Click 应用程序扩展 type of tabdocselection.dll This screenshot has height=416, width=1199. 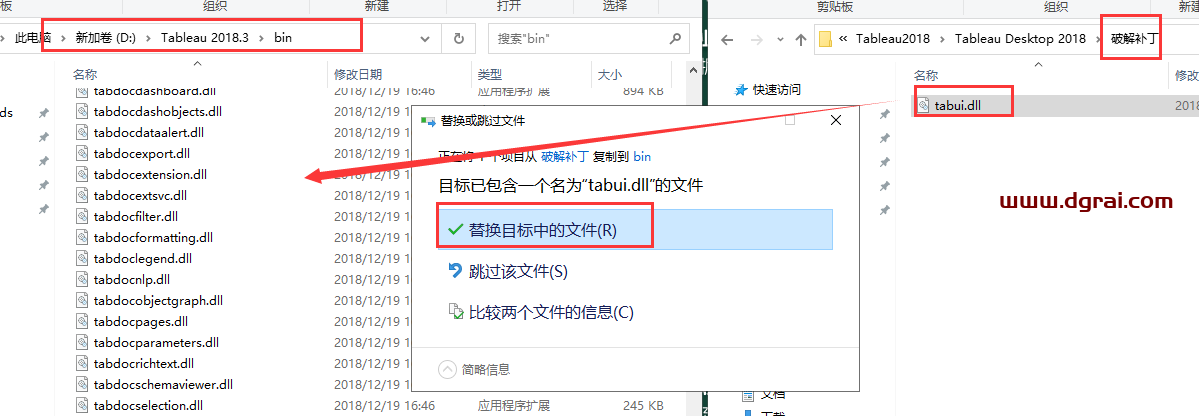point(513,405)
